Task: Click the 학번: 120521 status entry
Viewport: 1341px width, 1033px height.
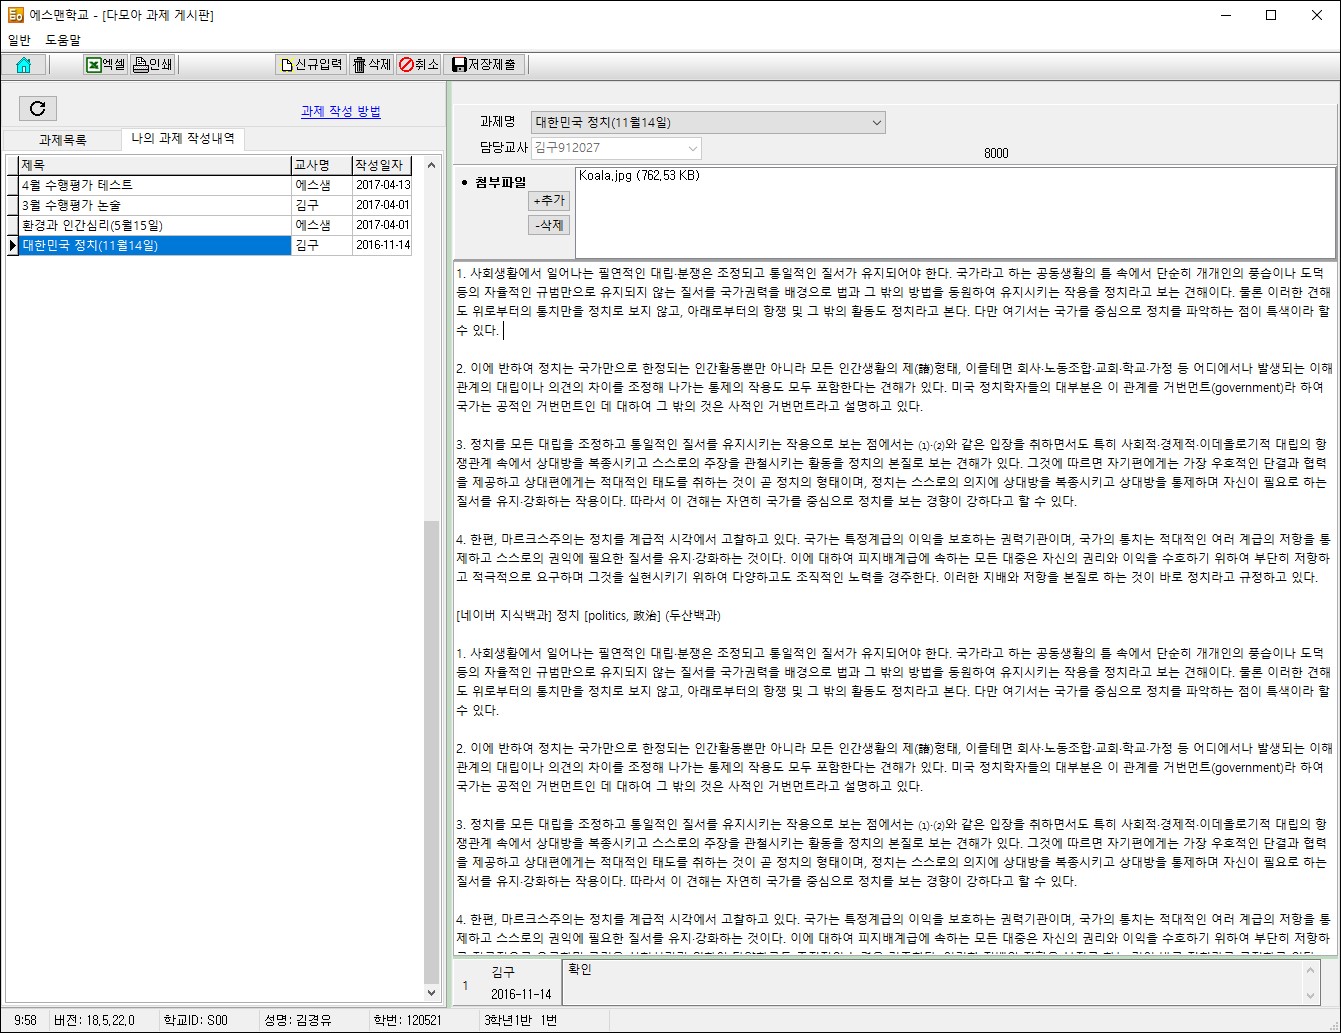Action: (x=408, y=1020)
